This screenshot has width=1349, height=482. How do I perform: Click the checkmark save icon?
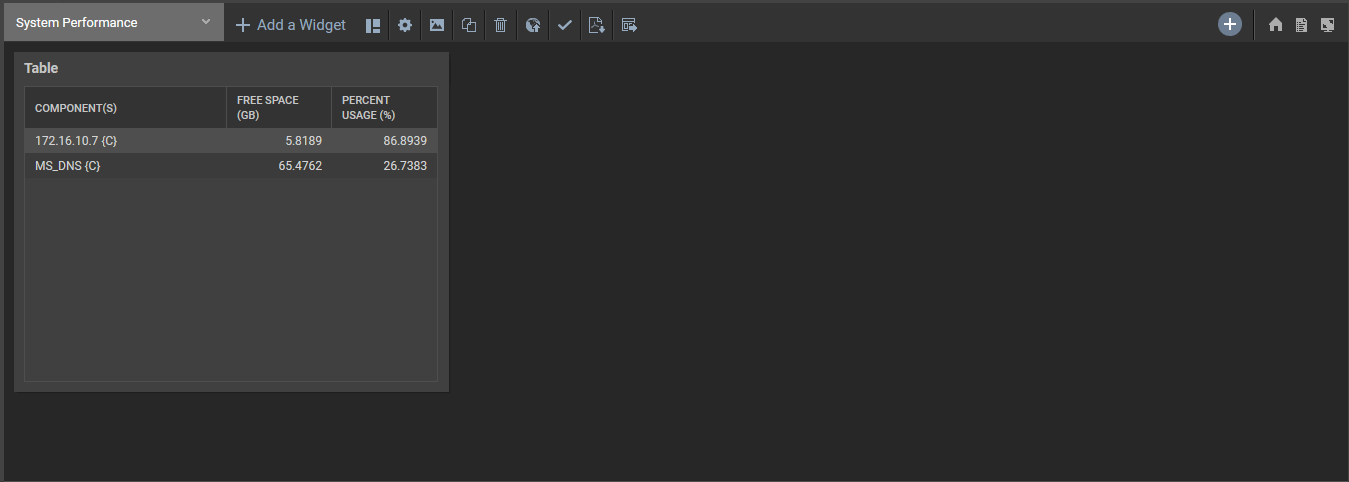[565, 25]
